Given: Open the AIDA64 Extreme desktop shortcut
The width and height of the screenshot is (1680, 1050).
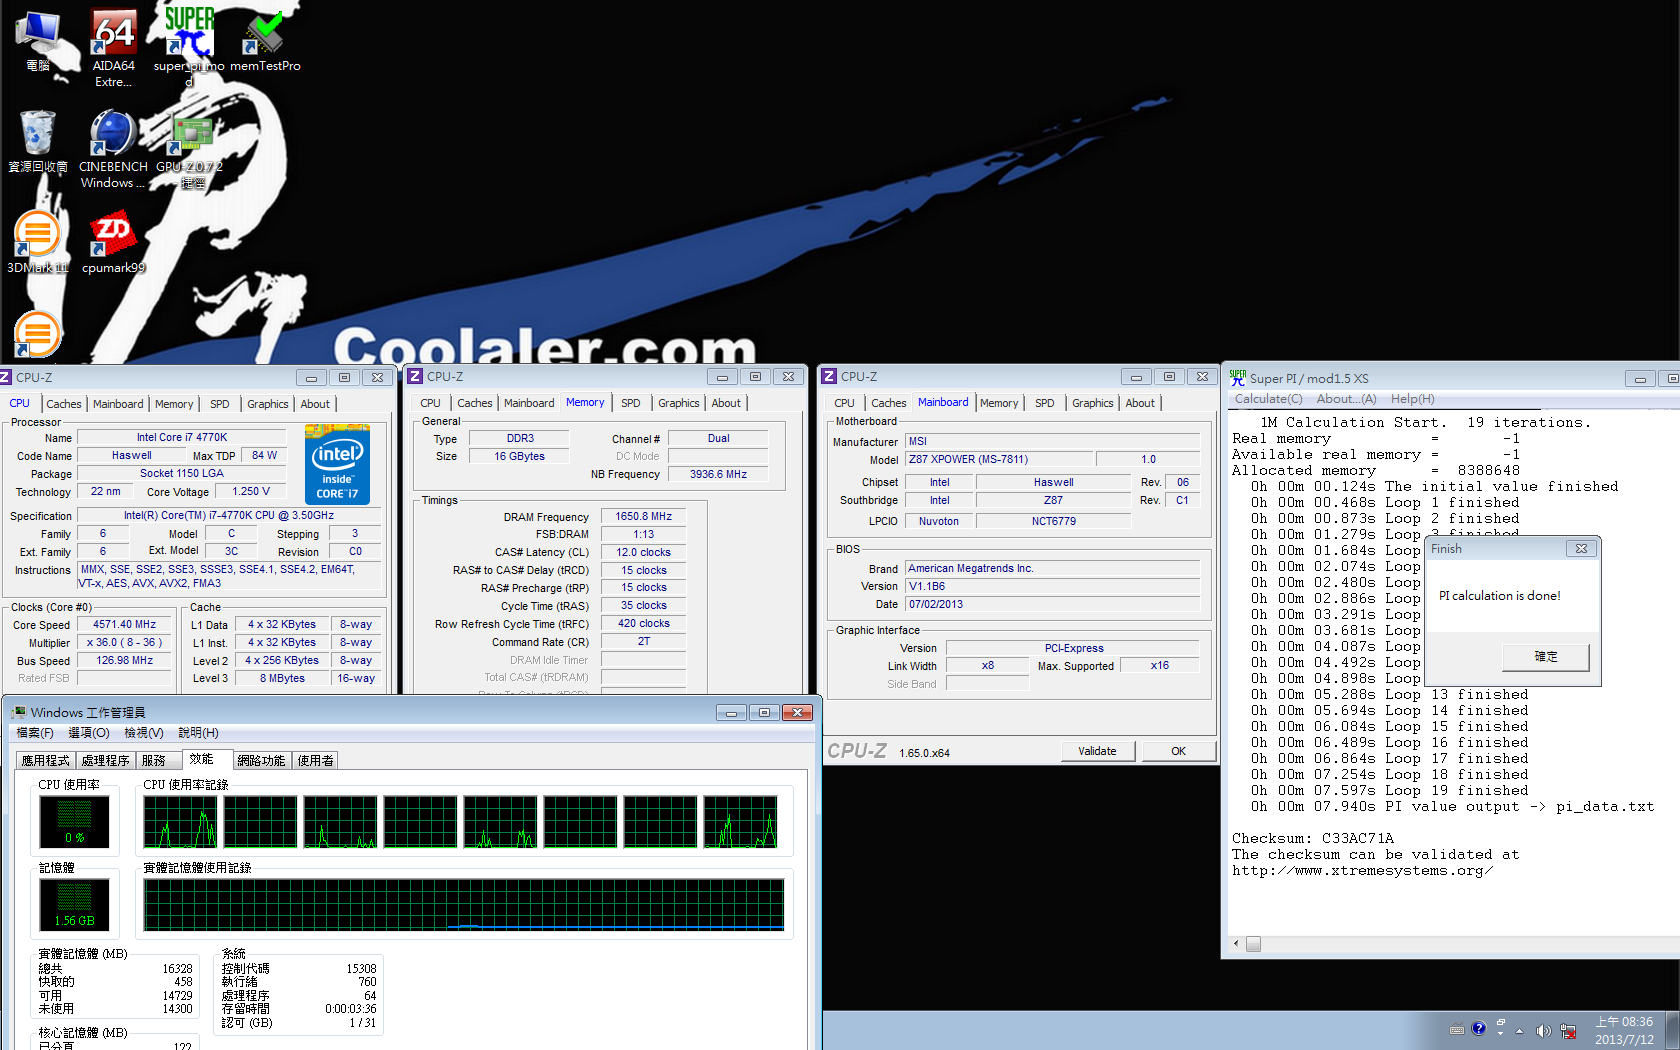Looking at the screenshot, I should (114, 47).
